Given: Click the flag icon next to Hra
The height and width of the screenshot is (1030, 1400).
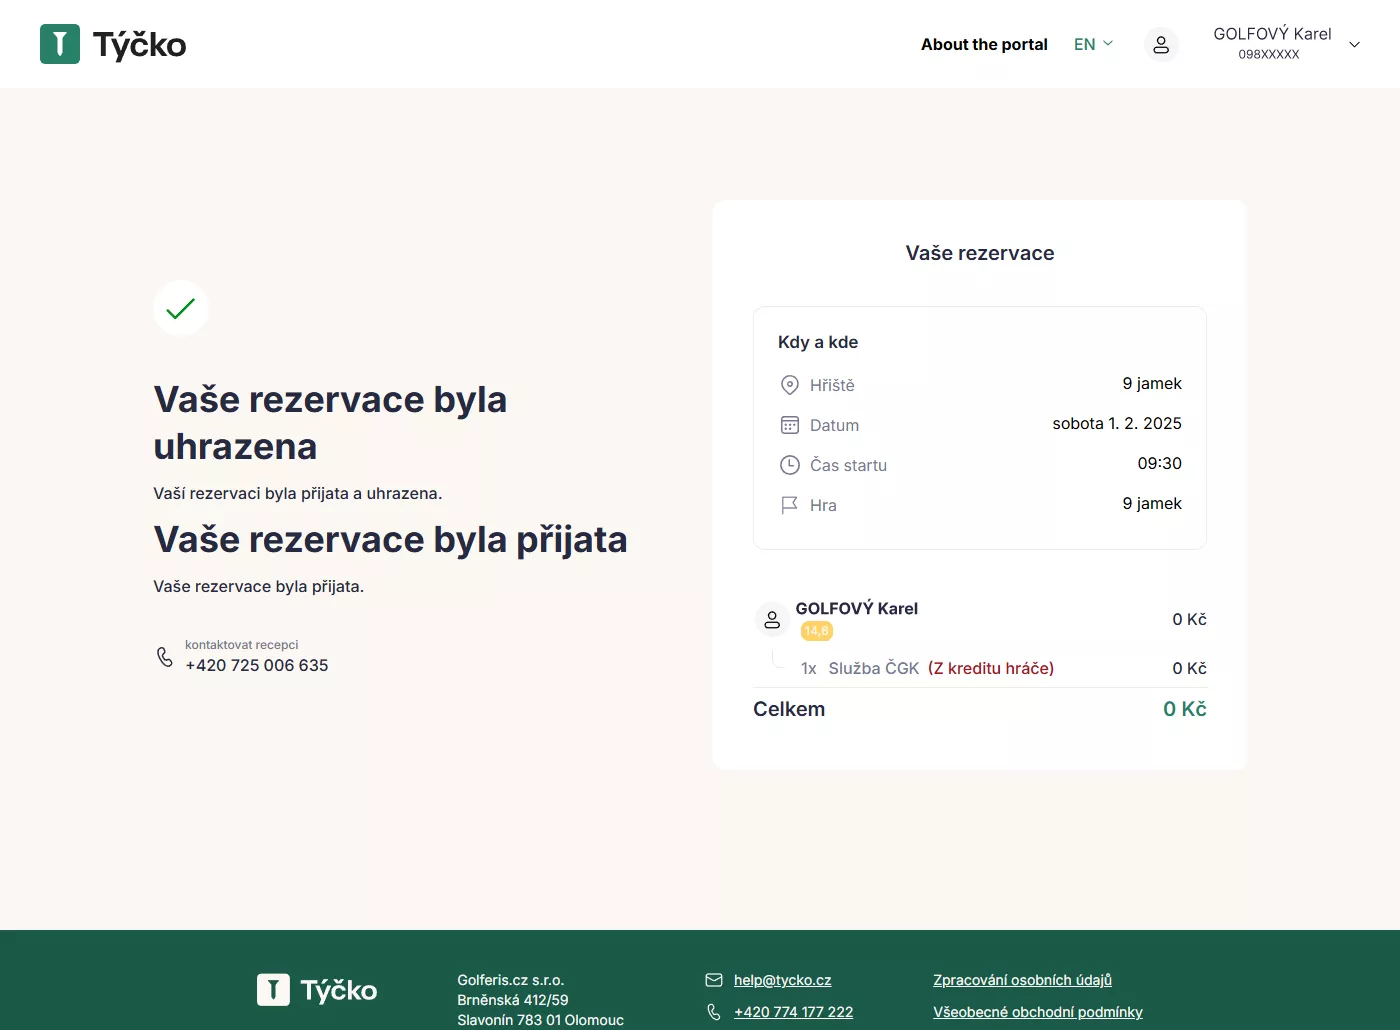Looking at the screenshot, I should click(790, 505).
